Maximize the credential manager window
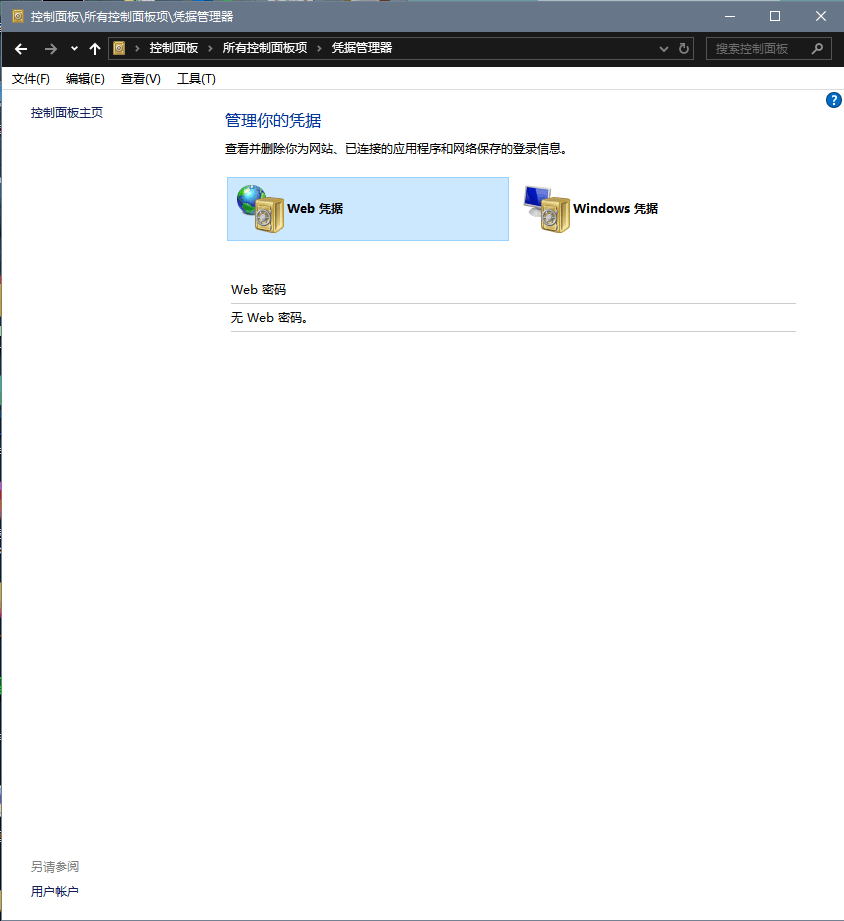 click(775, 16)
